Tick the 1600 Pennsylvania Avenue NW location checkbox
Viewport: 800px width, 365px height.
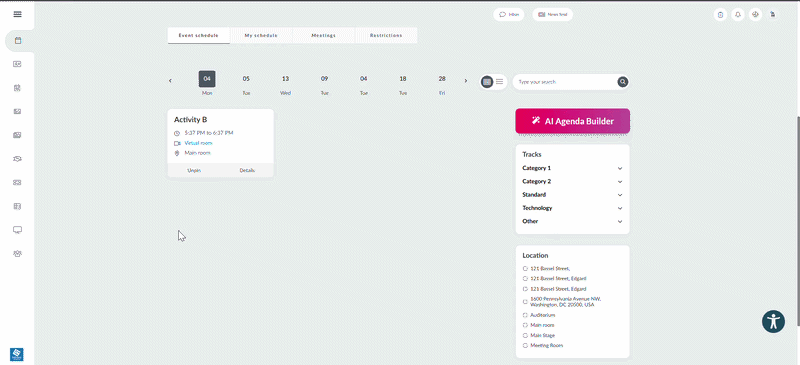pyautogui.click(x=526, y=301)
